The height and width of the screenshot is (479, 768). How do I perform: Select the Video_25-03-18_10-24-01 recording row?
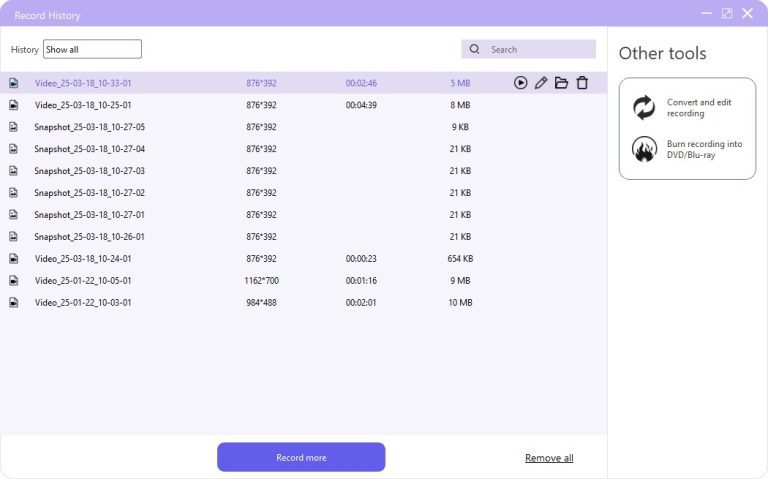point(83,258)
